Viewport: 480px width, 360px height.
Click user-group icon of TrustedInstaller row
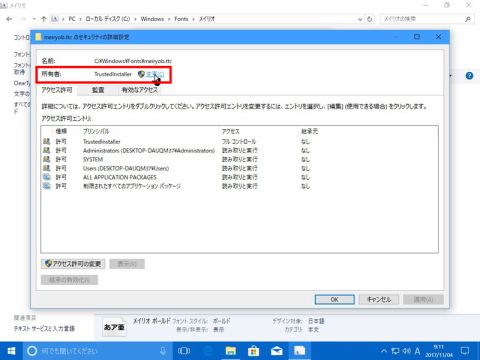pos(47,142)
